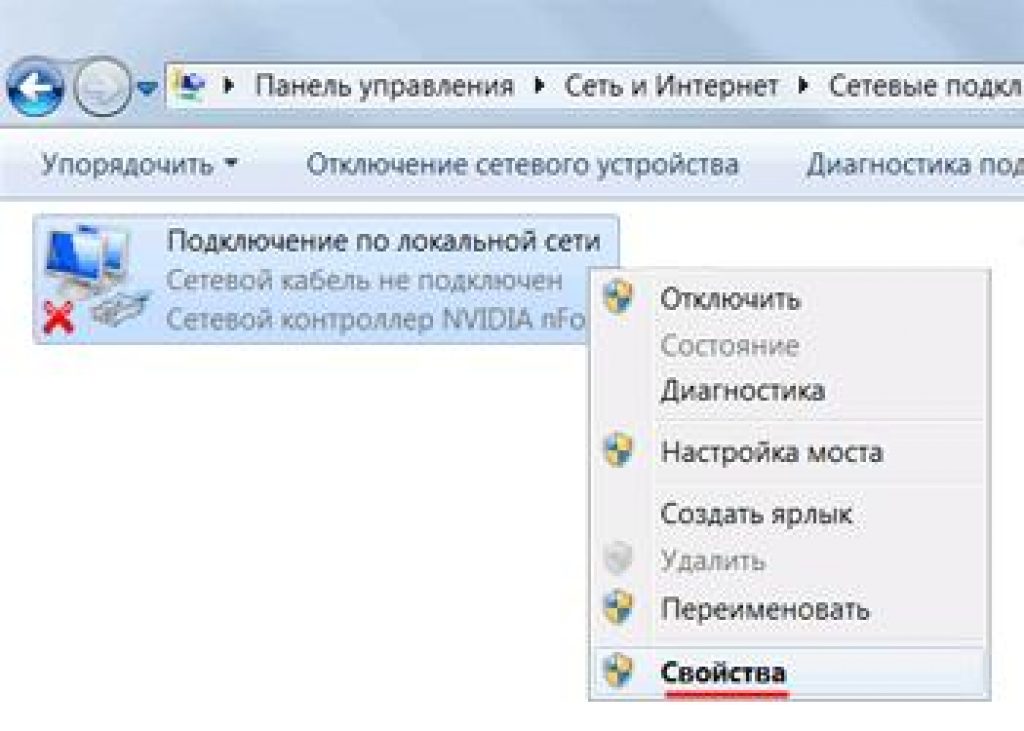Screen dimensions: 1024x731
Task: Expand the arrow before Панель управления
Action: (229, 87)
